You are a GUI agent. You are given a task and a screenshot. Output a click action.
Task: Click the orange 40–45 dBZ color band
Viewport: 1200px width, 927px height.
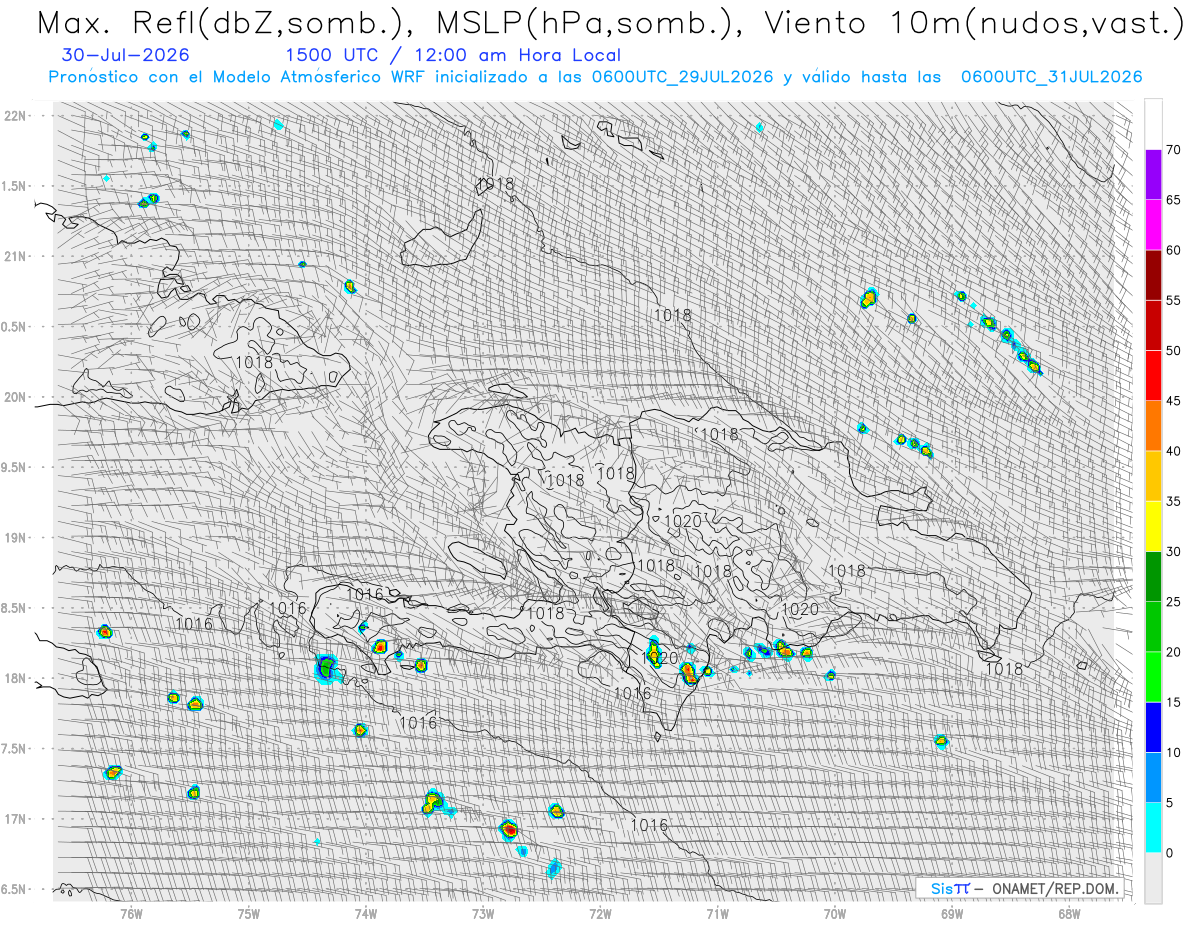click(1153, 426)
